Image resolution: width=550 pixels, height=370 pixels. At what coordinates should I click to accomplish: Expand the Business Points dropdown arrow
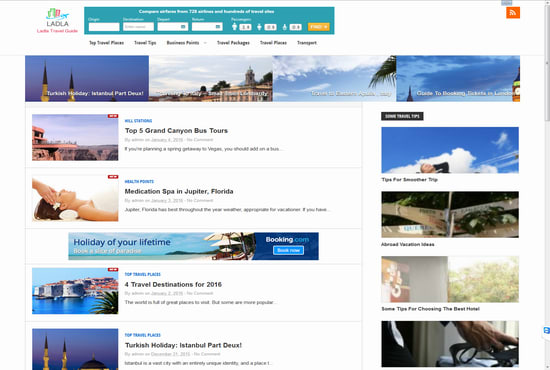205,43
